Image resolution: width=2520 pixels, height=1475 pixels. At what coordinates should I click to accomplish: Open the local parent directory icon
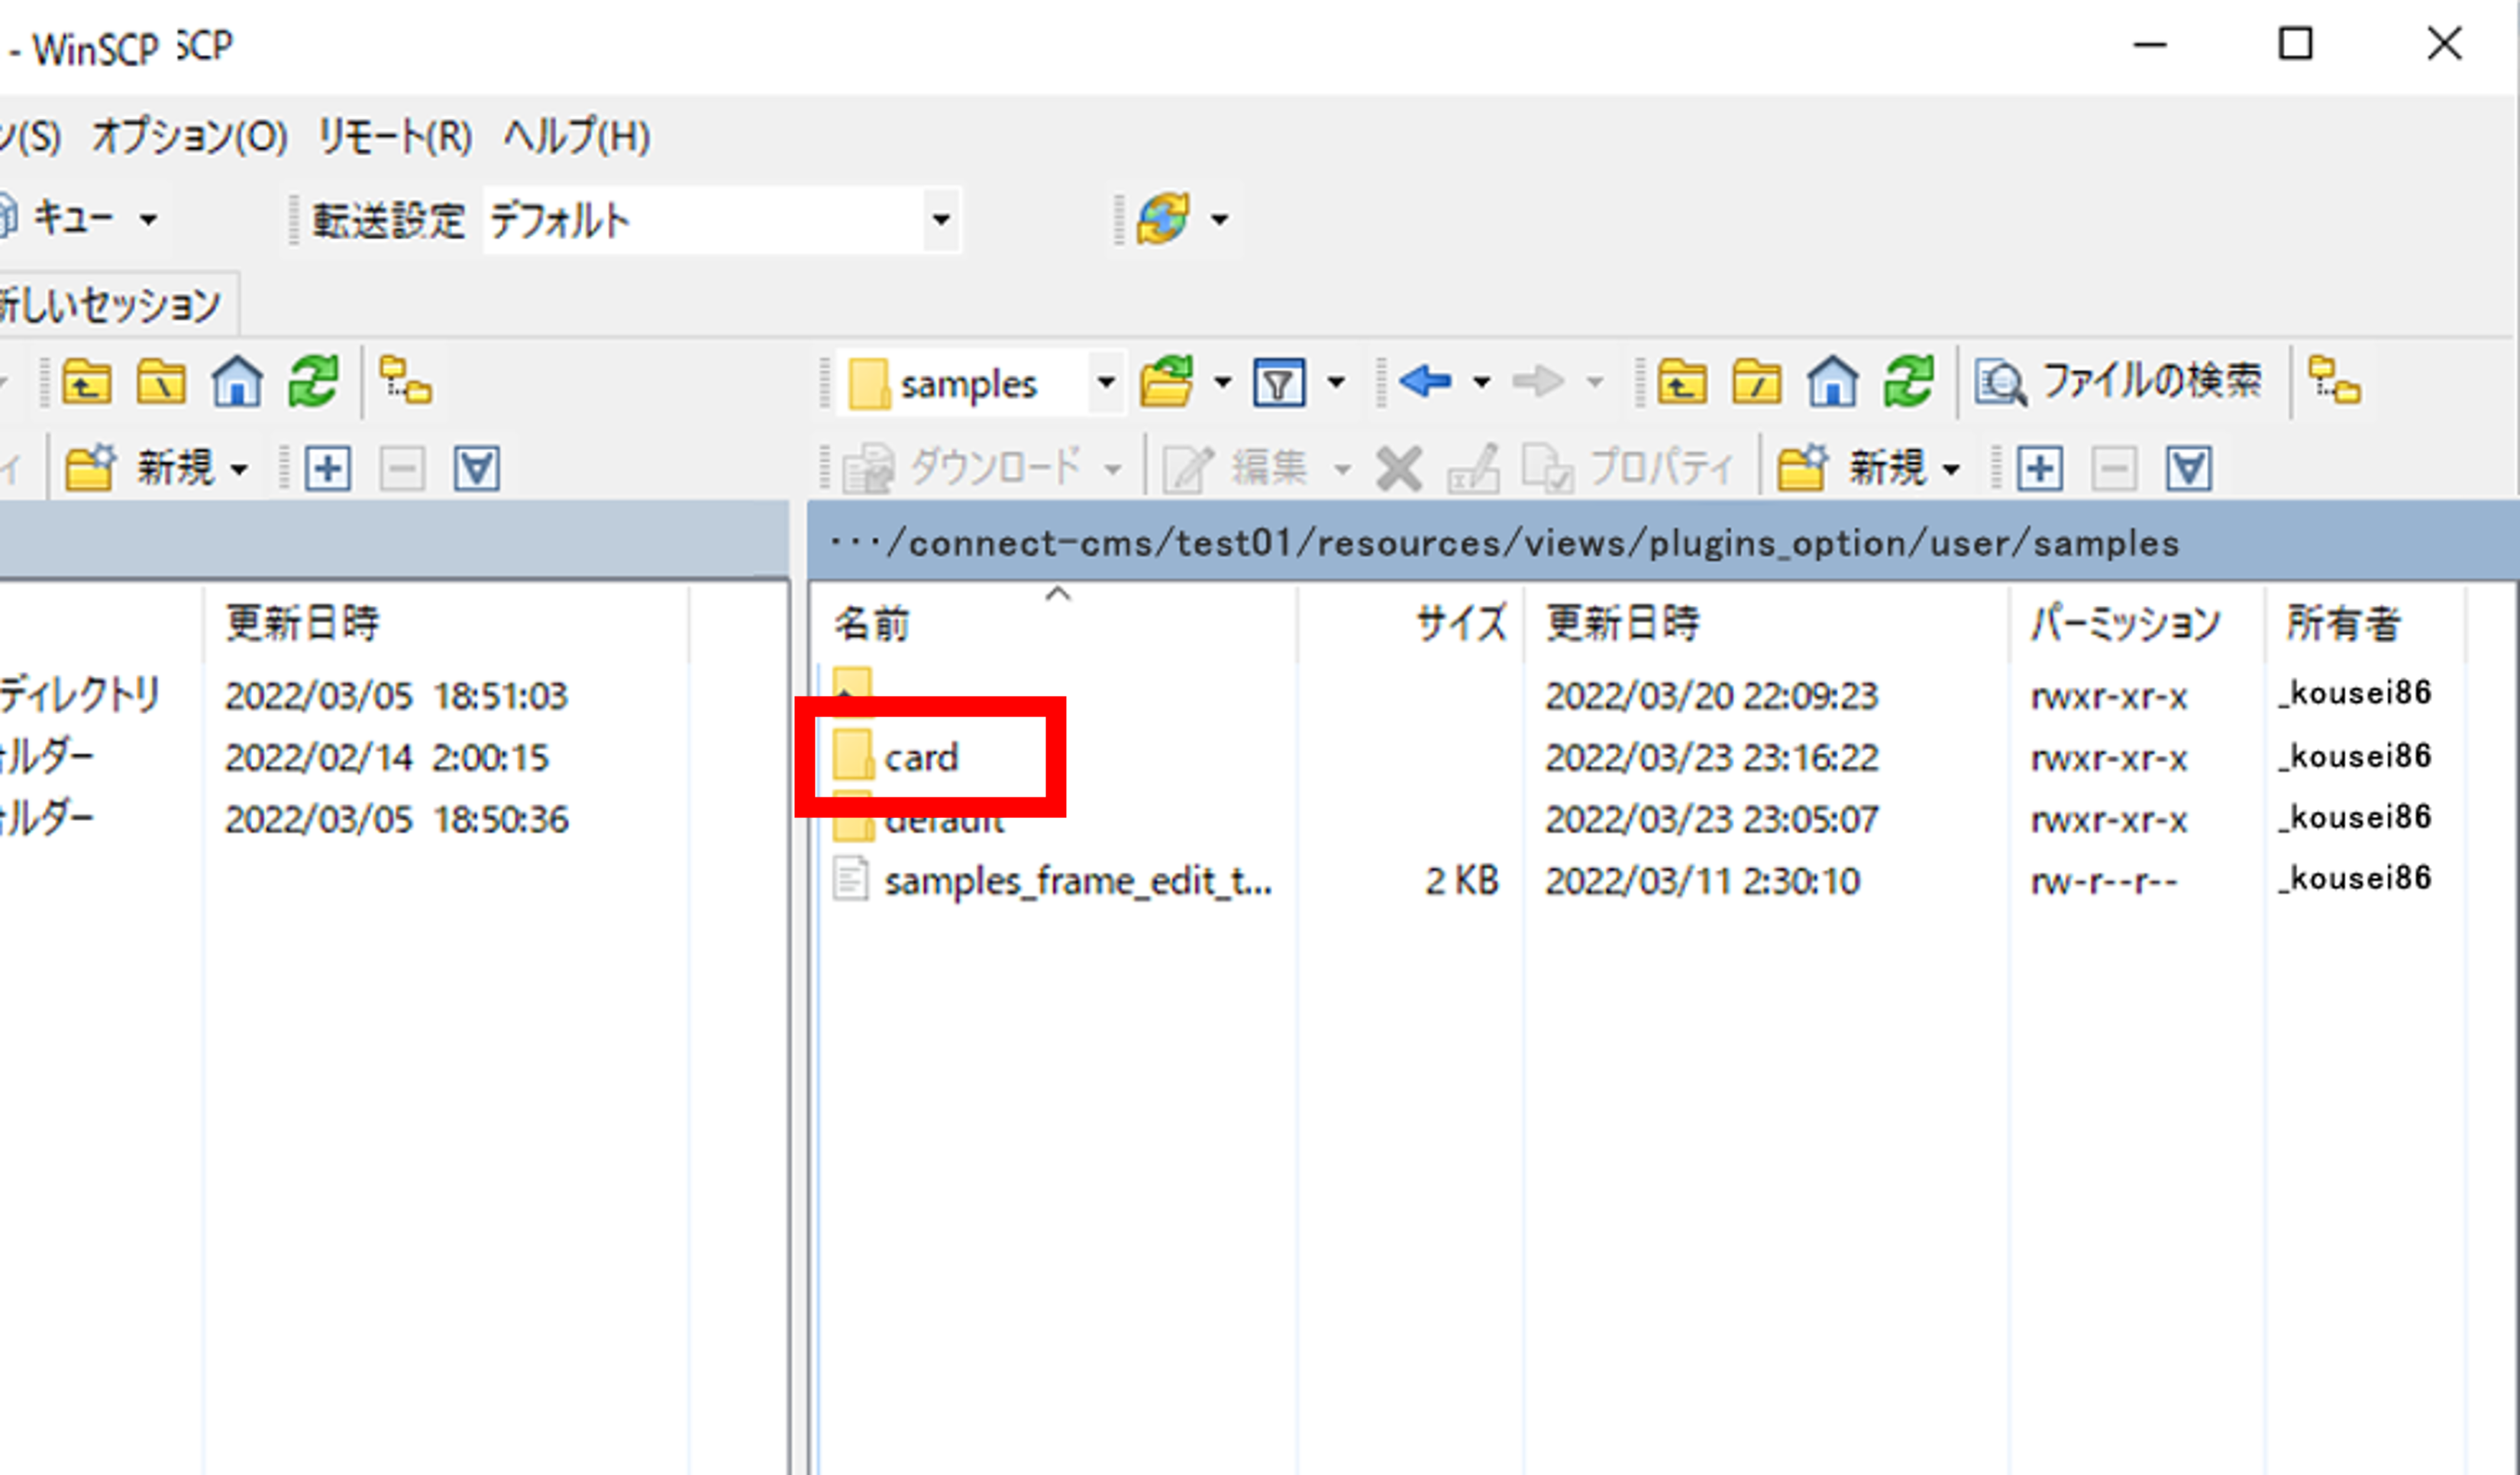click(x=87, y=382)
